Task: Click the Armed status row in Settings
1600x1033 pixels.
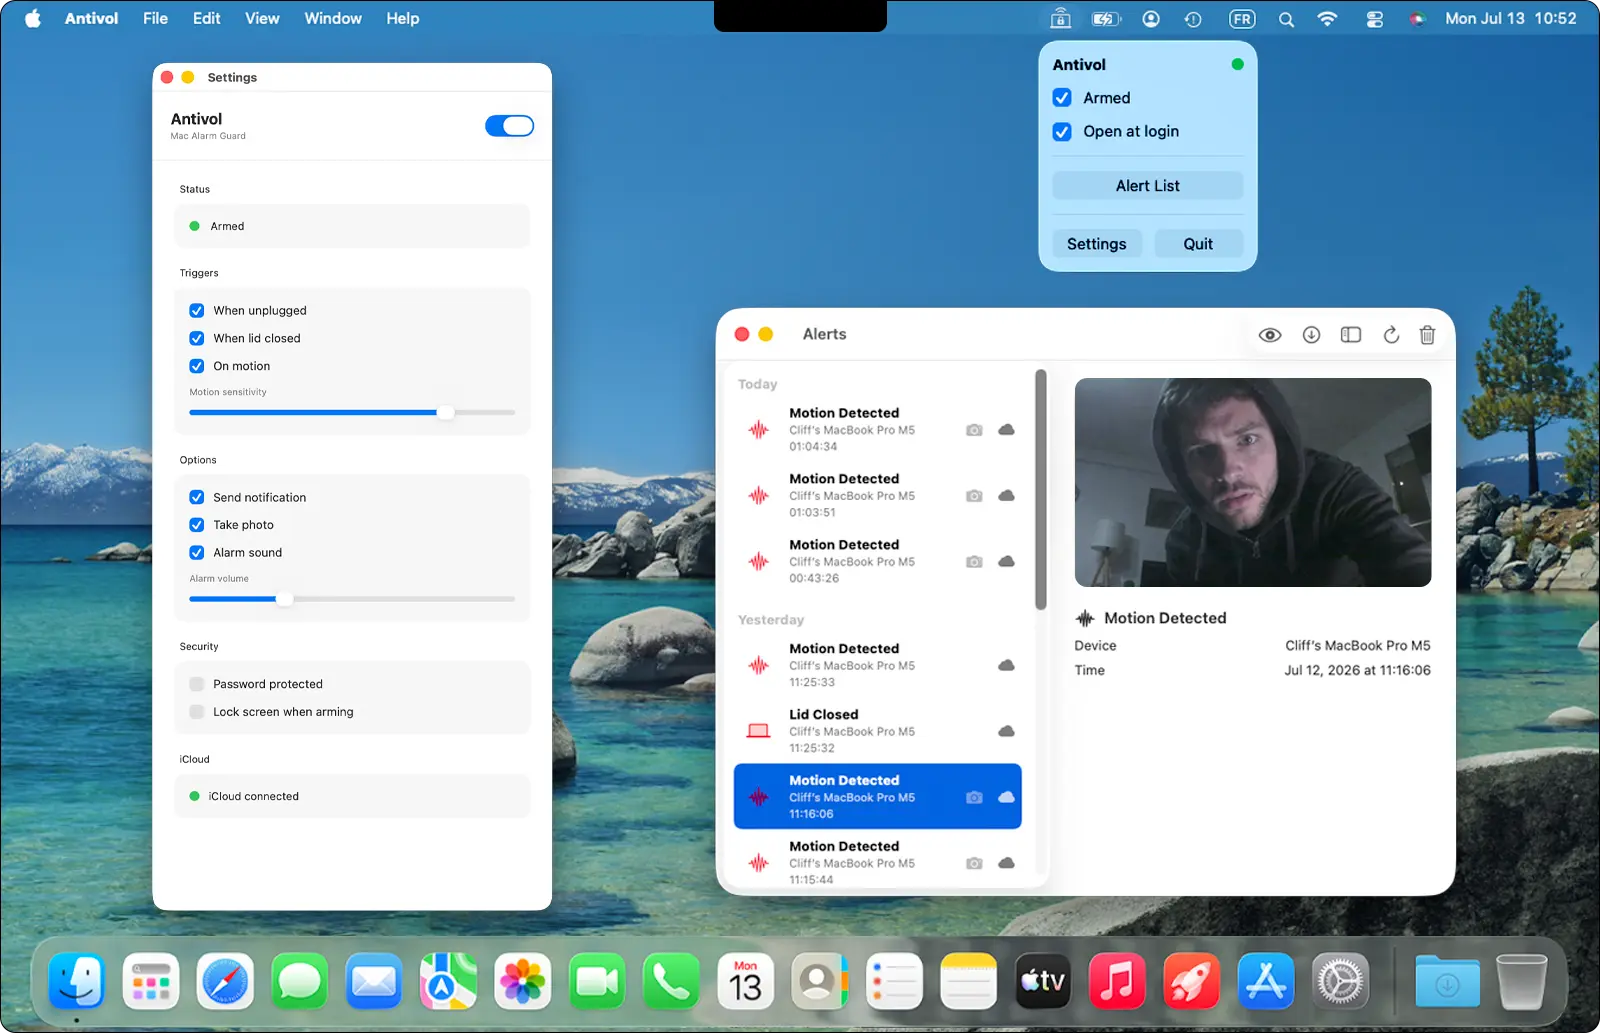Action: pyautogui.click(x=352, y=226)
